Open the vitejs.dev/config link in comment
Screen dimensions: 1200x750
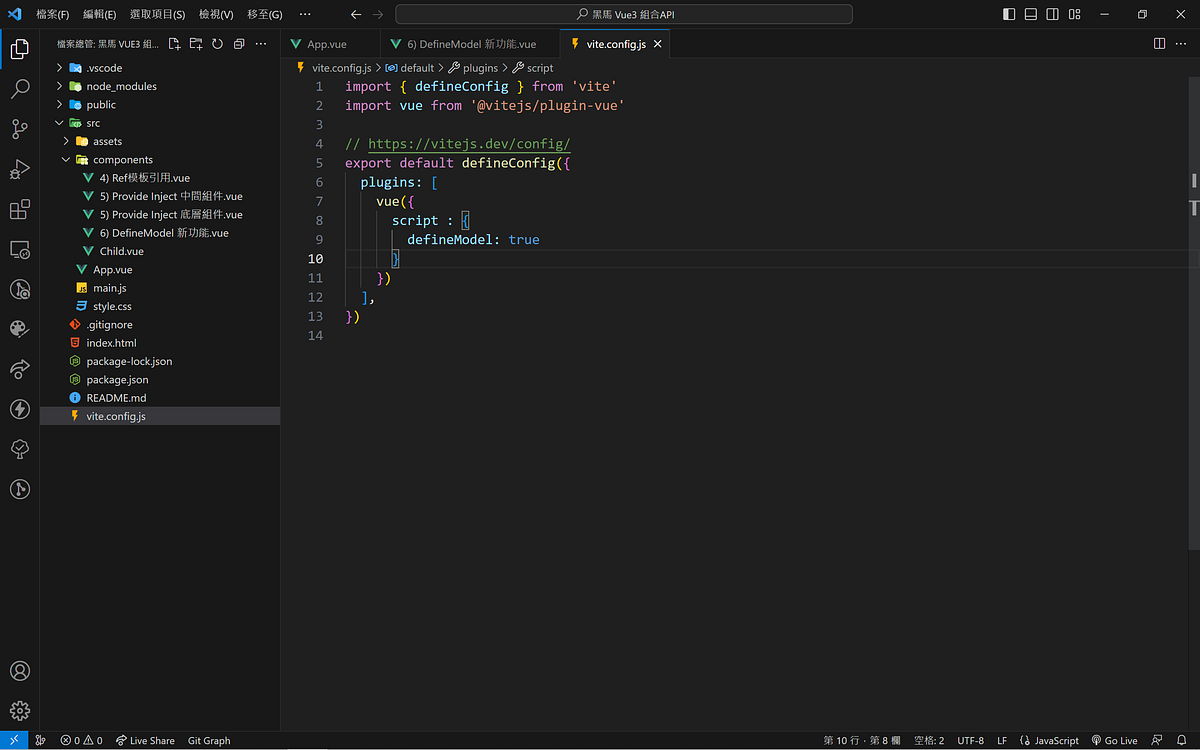coord(468,143)
